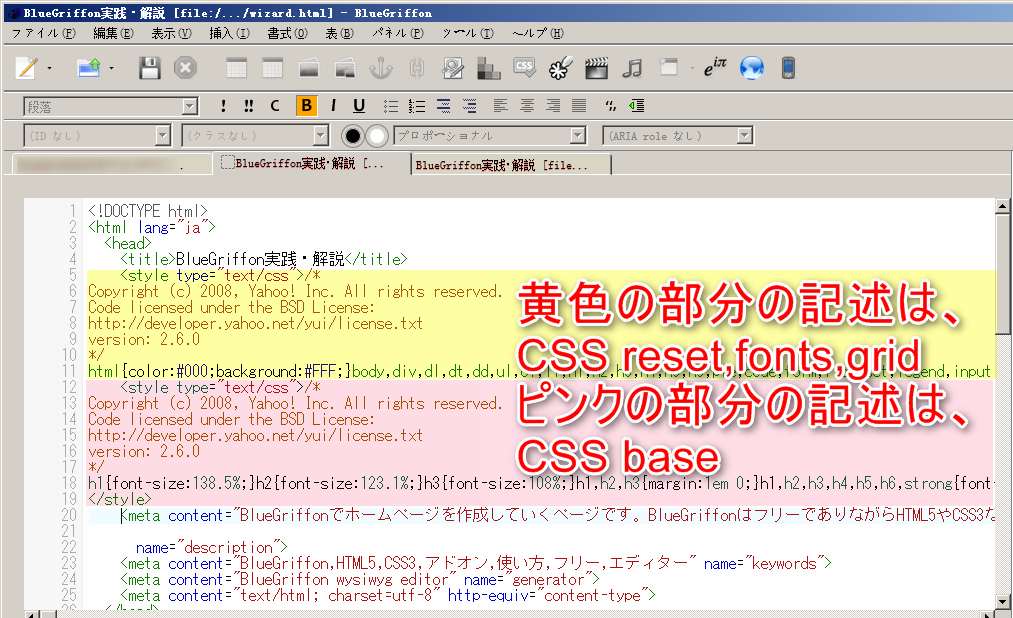Expand the arrow beside the open folder icon

(111, 68)
